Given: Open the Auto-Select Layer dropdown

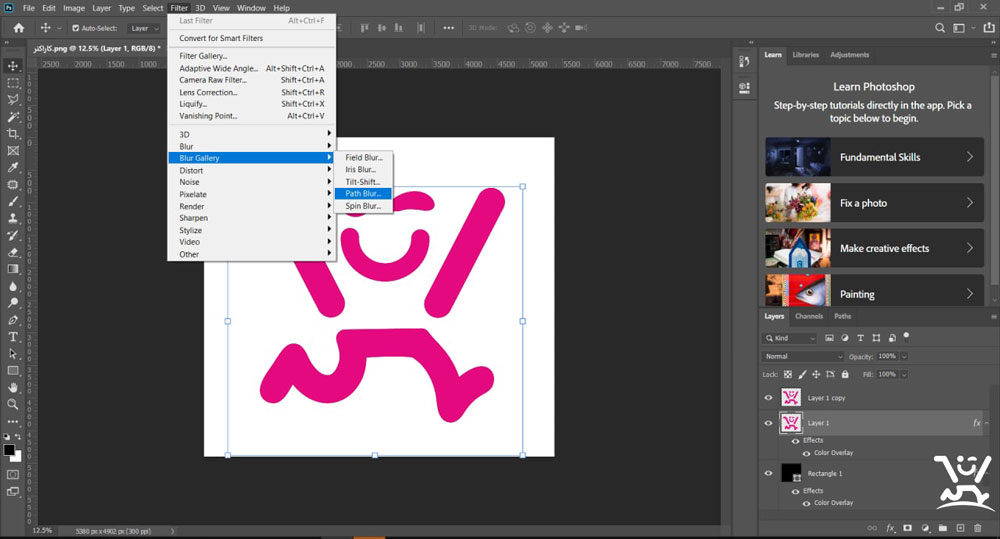Looking at the screenshot, I should point(144,28).
